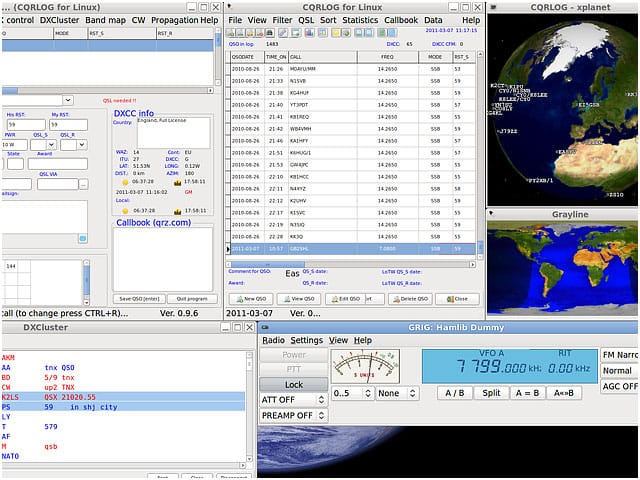Click the My RST input field
Image resolution: width=640 pixels, height=480 pixels.
coord(69,124)
